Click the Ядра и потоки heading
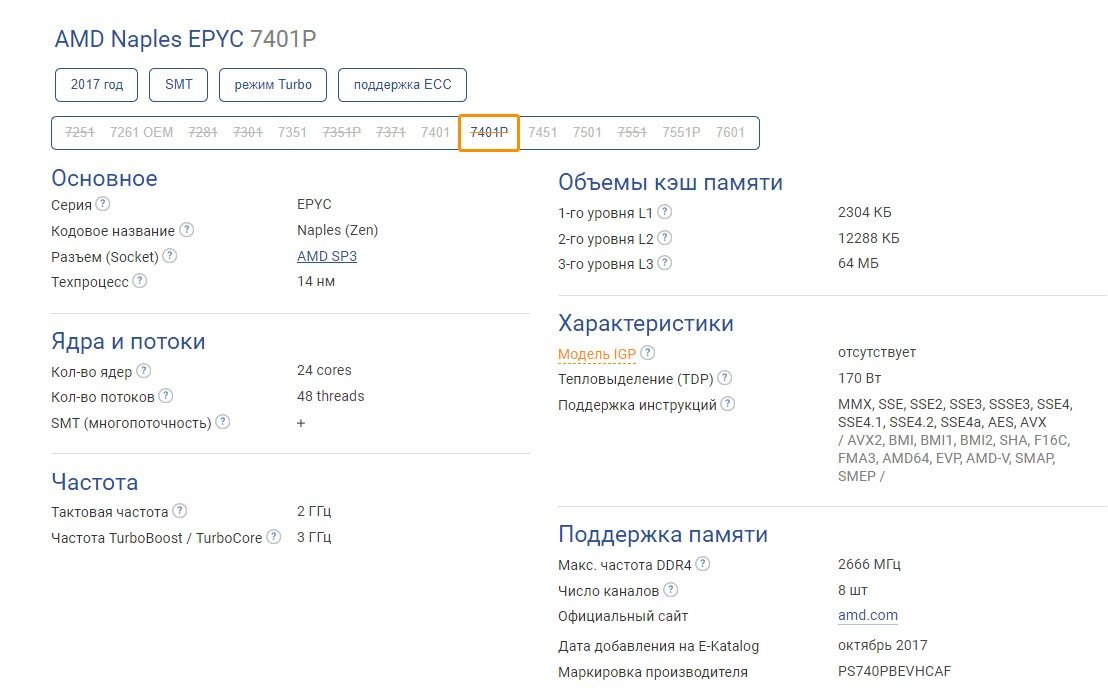The height and width of the screenshot is (695, 1108). [128, 342]
